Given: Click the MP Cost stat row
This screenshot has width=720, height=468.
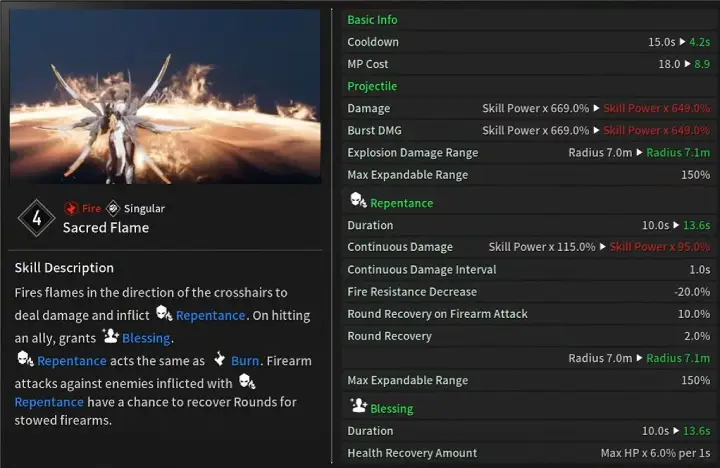Looking at the screenshot, I should pyautogui.click(x=528, y=64).
